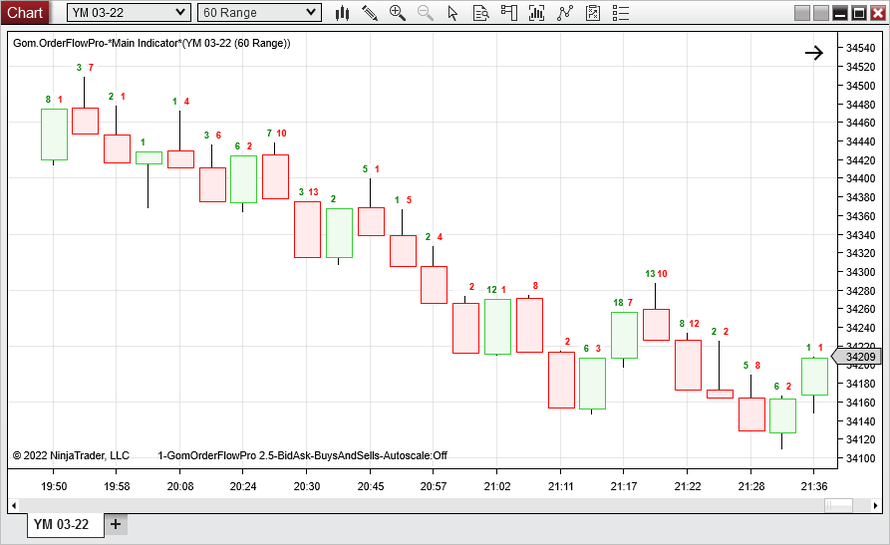Open the strategy performance clipboard icon

pyautogui.click(x=593, y=12)
